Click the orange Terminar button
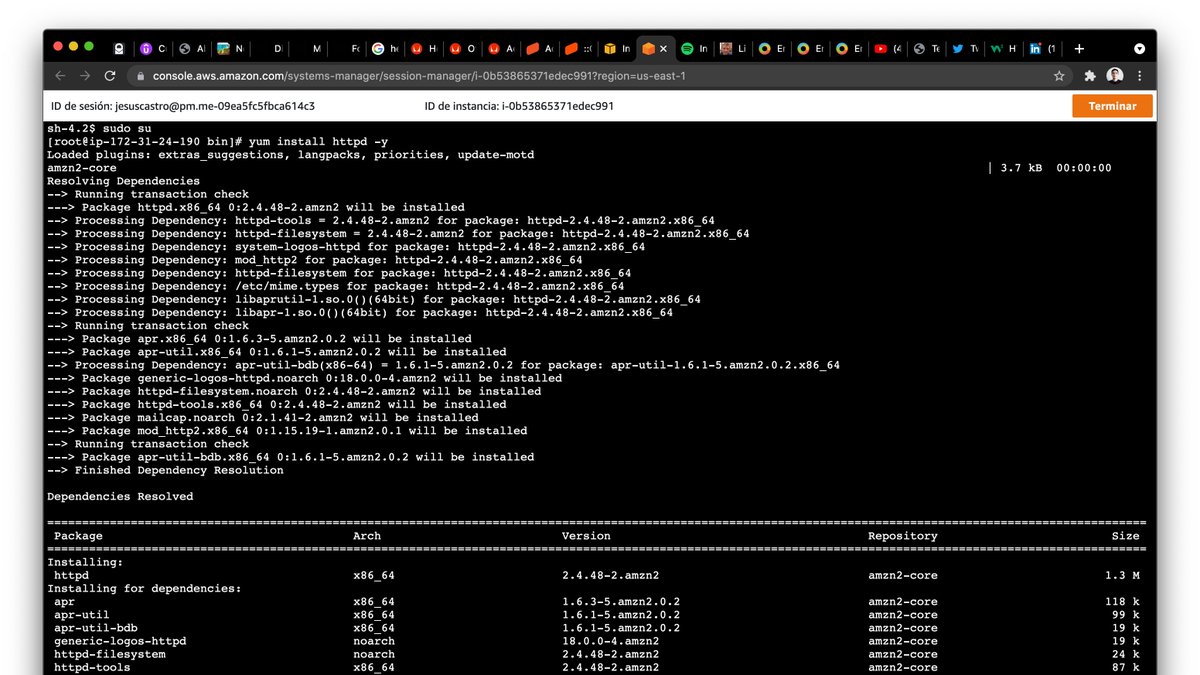The image size is (1200, 675). point(1112,105)
